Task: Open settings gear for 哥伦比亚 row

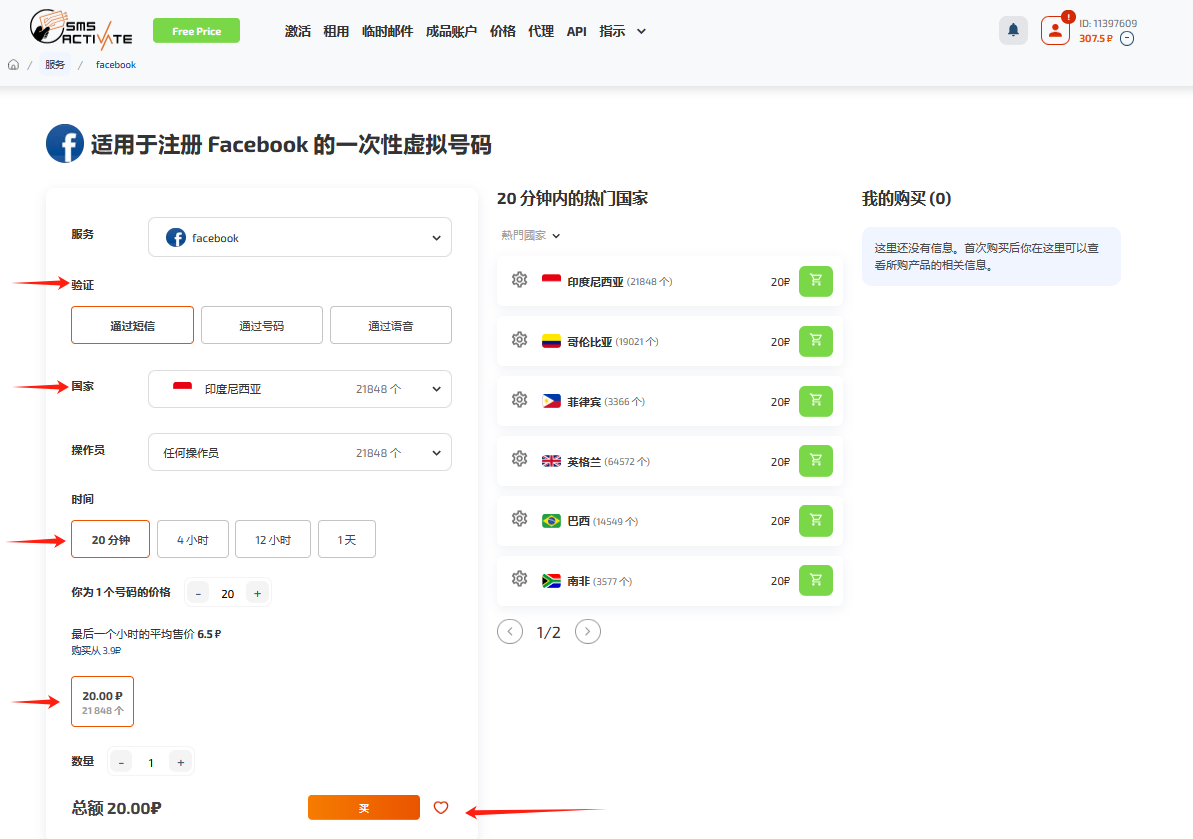Action: pos(519,340)
